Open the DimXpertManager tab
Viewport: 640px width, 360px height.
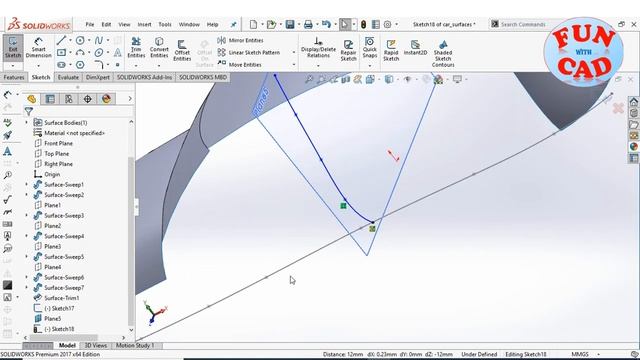[x=87, y=99]
